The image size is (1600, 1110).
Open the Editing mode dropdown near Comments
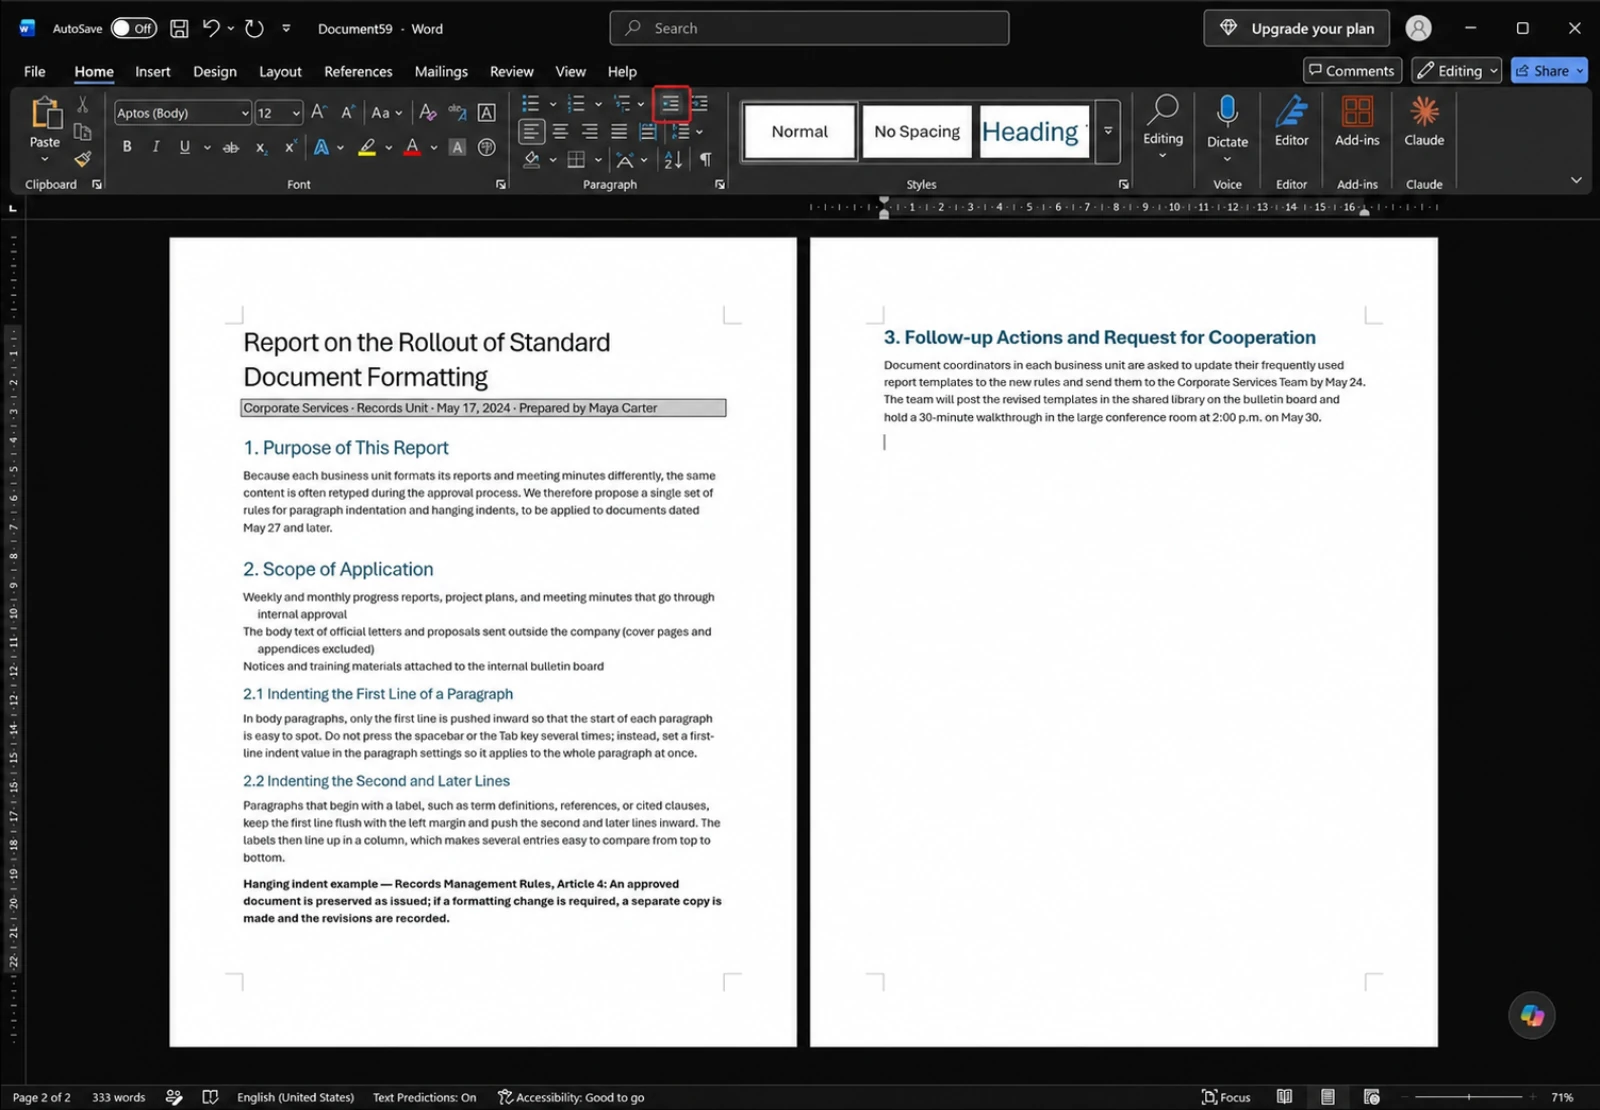1457,70
